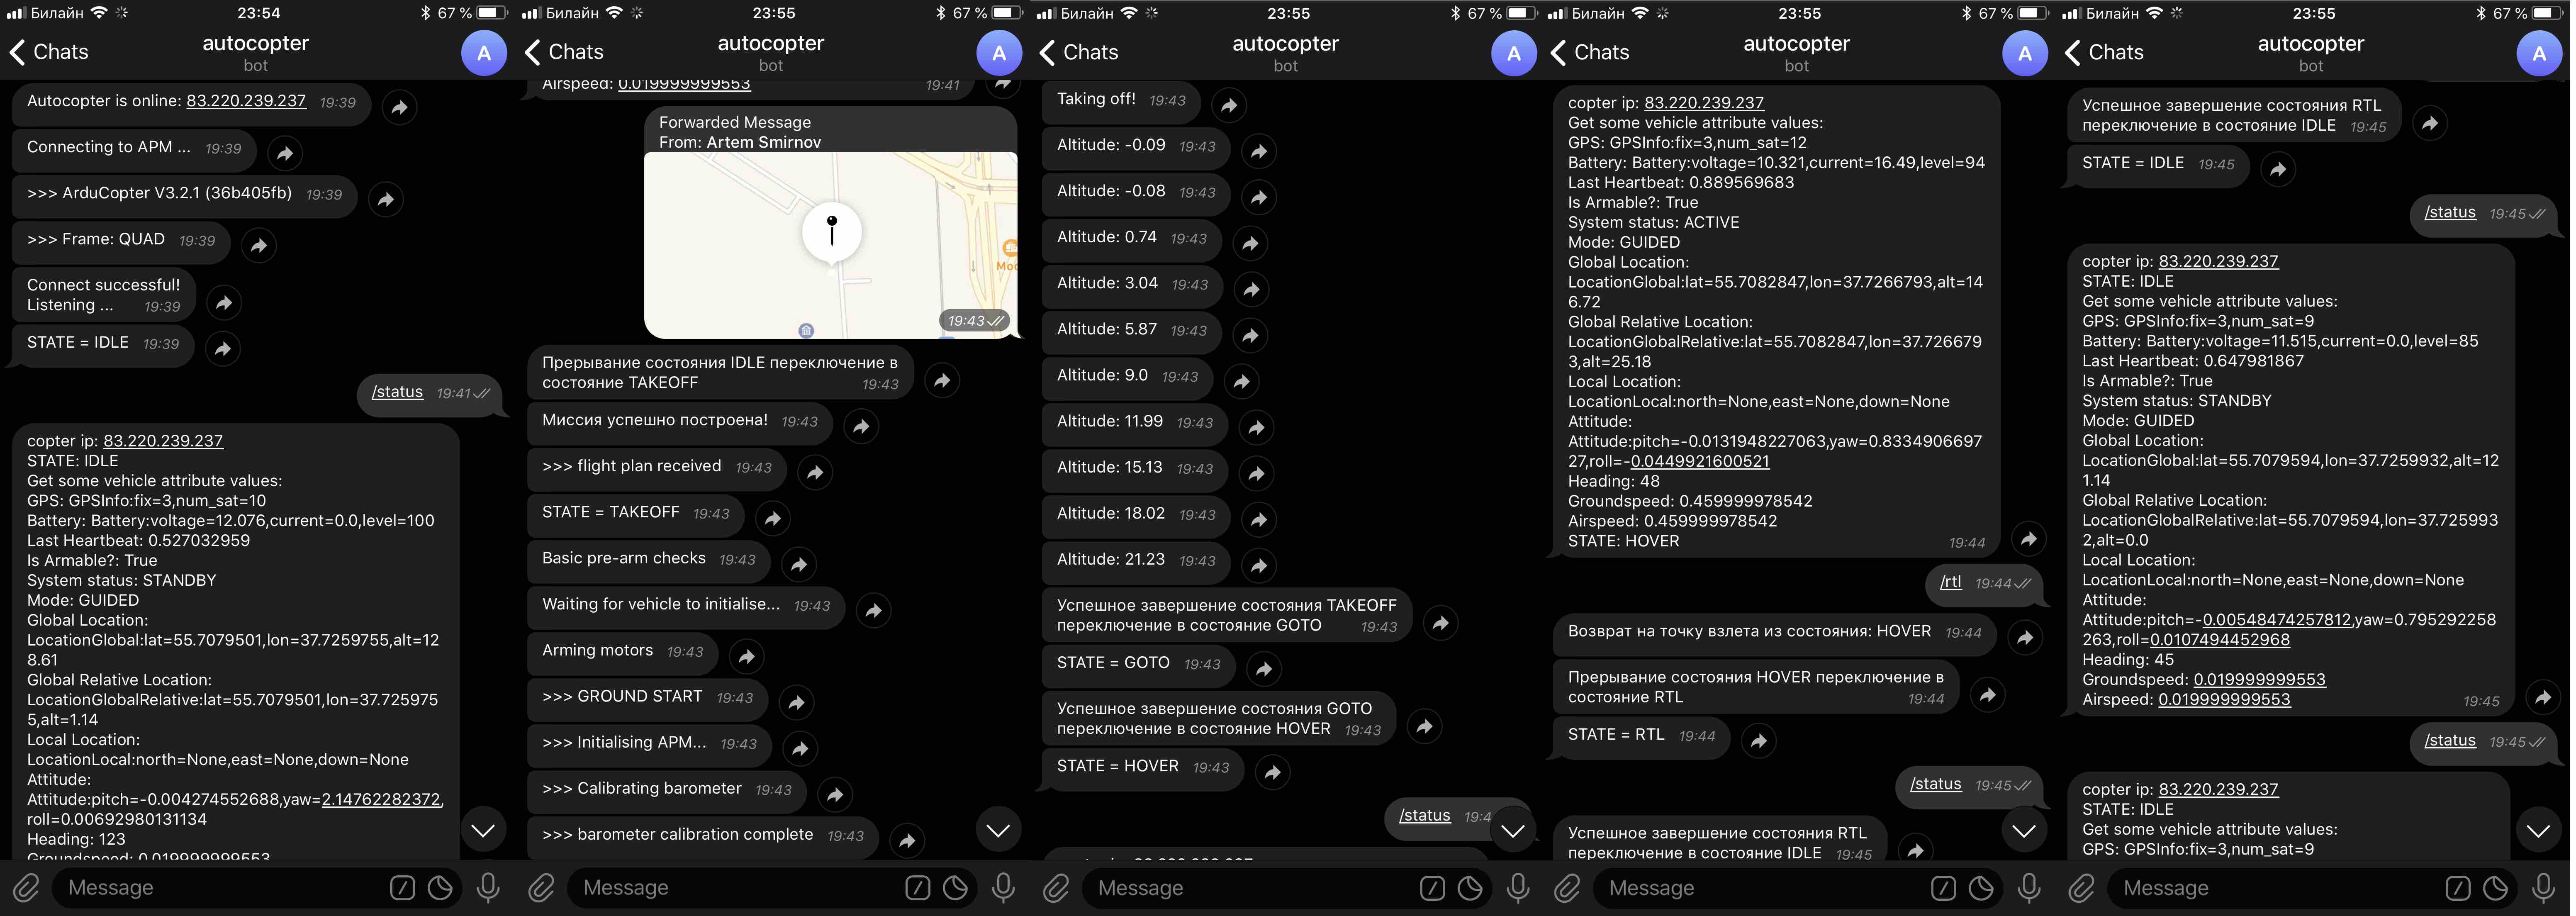Forward the 'Basic pre-arm checks' message
This screenshot has width=2576, height=916.
pos(799,564)
